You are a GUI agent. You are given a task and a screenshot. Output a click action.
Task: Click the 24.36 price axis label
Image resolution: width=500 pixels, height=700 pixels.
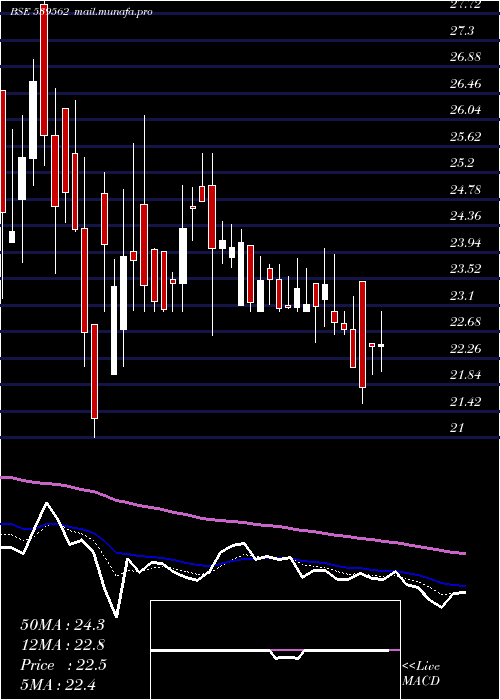coord(466,216)
